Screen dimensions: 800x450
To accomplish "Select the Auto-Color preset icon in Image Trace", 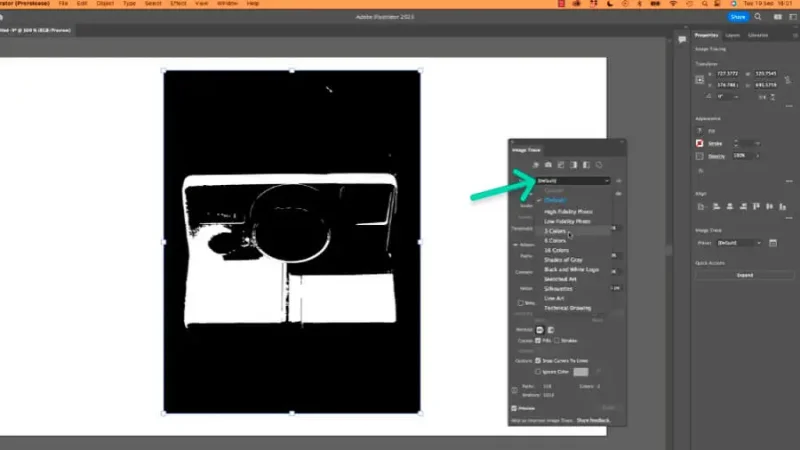I will [535, 165].
